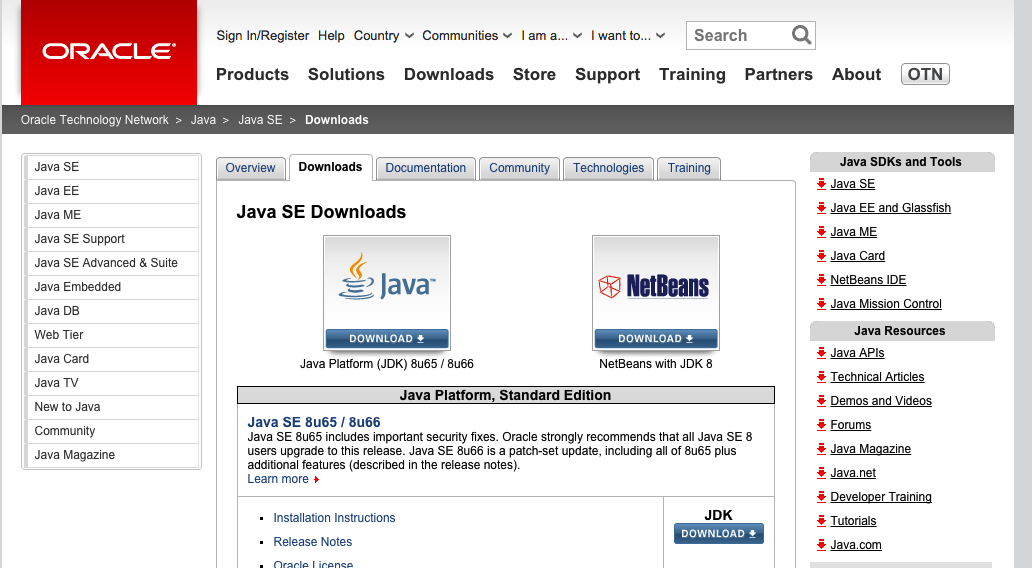The height and width of the screenshot is (568, 1032).
Task: Click the Java SE breadcrumb link
Action: tap(260, 120)
